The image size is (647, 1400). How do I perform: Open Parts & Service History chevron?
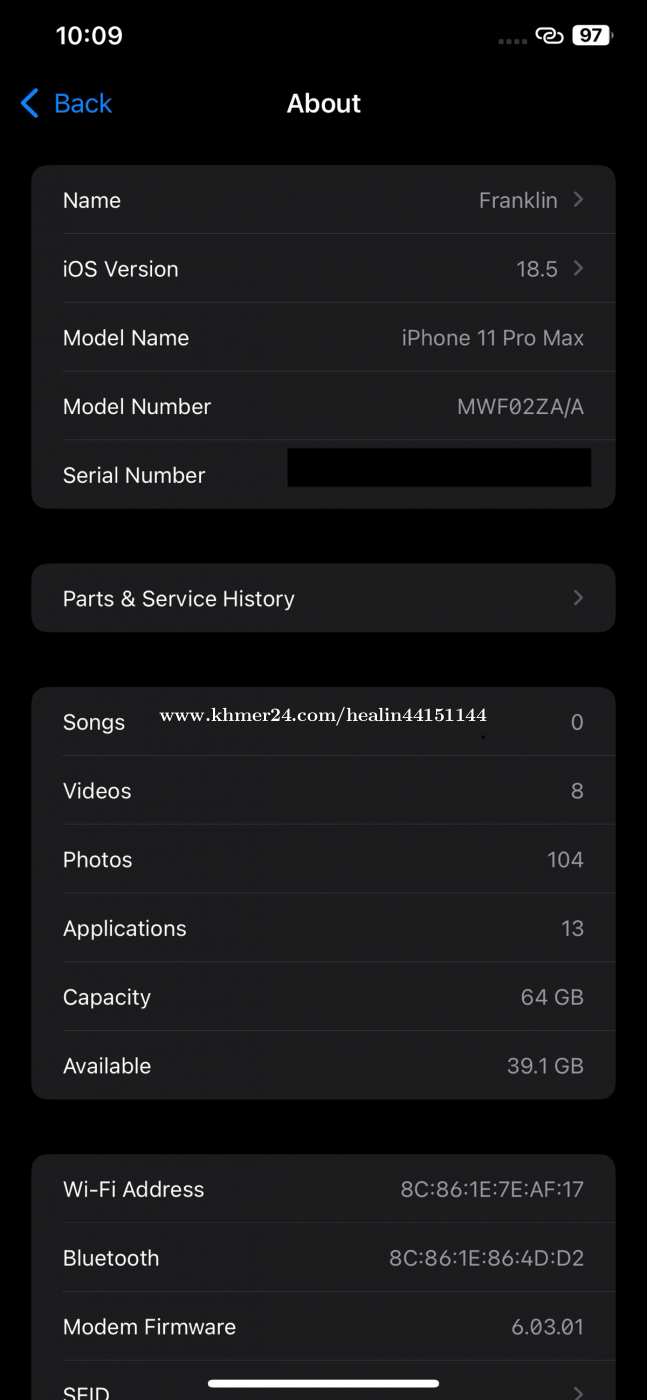point(578,598)
